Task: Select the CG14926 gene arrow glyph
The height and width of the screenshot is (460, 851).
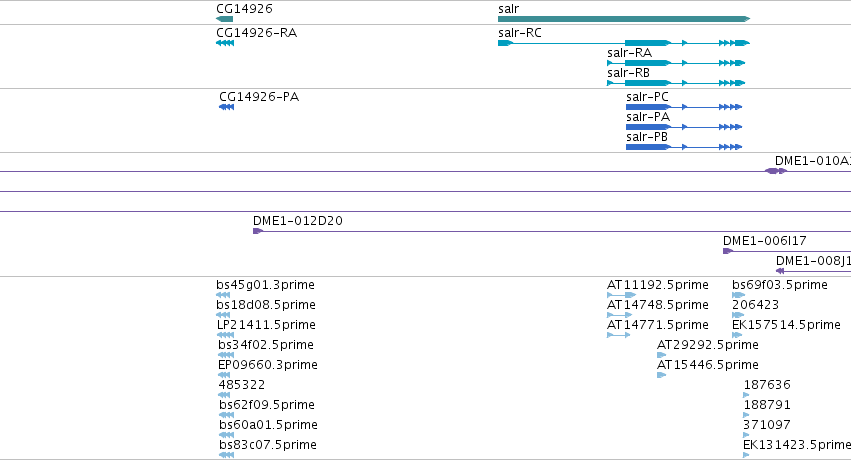Action: click(x=224, y=19)
